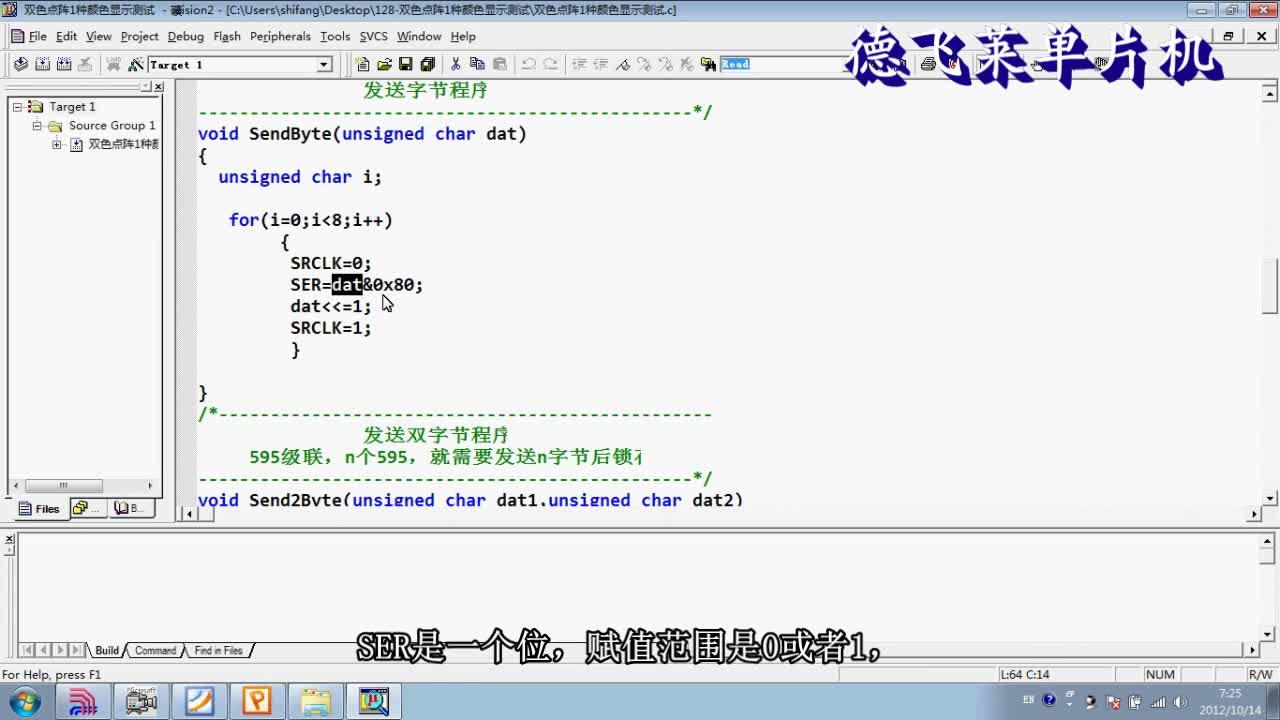Switch to the Build output tab
The image size is (1280, 720).
(107, 650)
